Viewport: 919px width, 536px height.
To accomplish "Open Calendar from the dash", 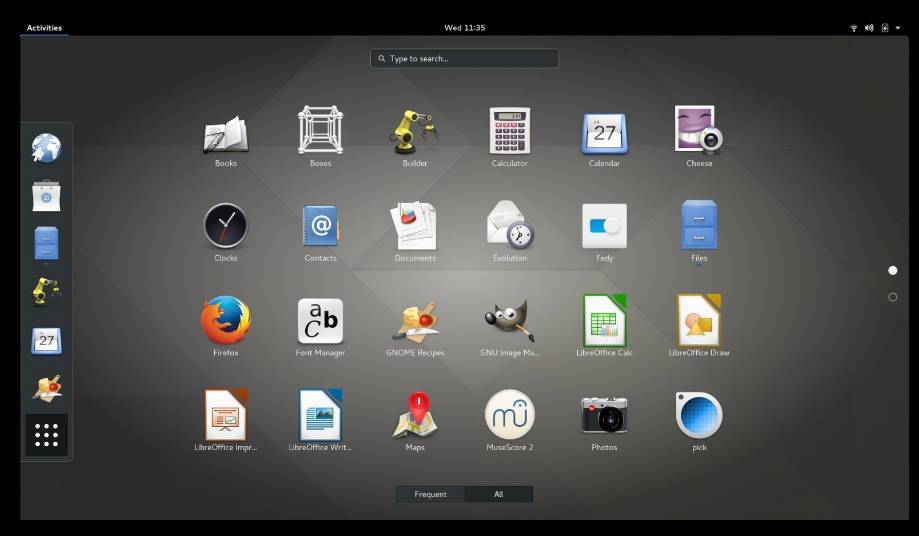I will (x=46, y=340).
